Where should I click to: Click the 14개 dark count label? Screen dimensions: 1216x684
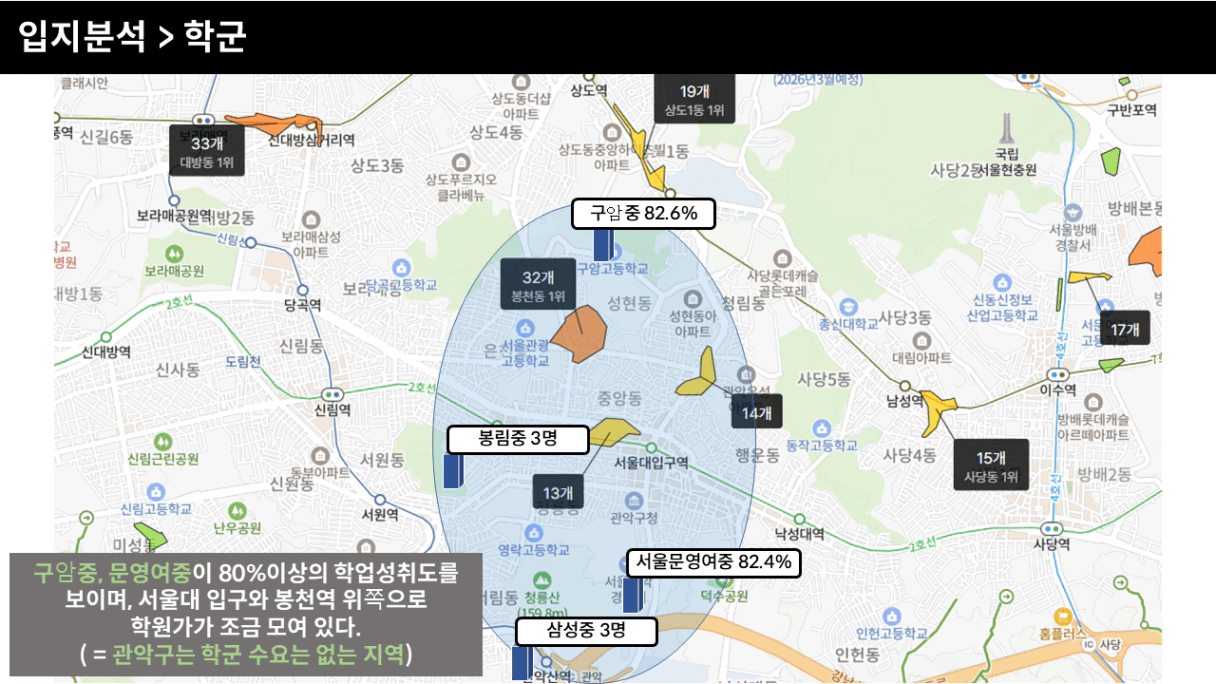tap(757, 411)
